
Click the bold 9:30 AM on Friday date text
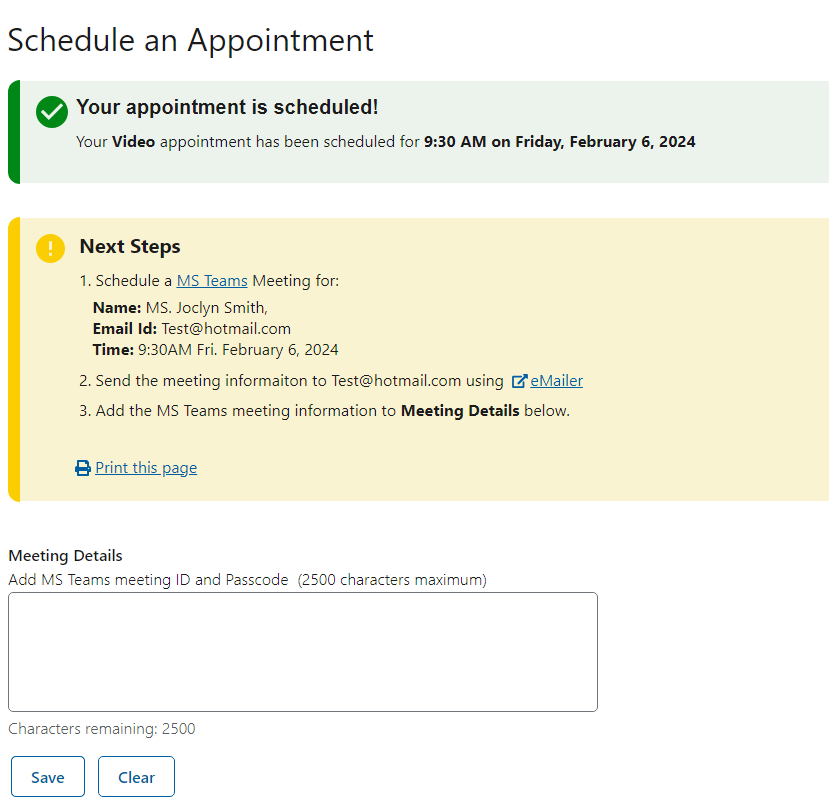[x=559, y=142]
